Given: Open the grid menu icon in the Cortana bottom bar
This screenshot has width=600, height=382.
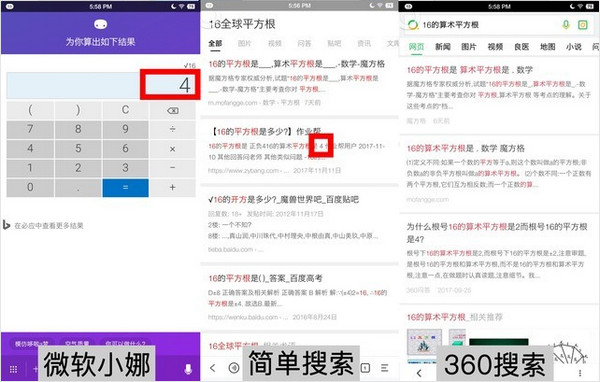Looking at the screenshot, I should point(13,369).
